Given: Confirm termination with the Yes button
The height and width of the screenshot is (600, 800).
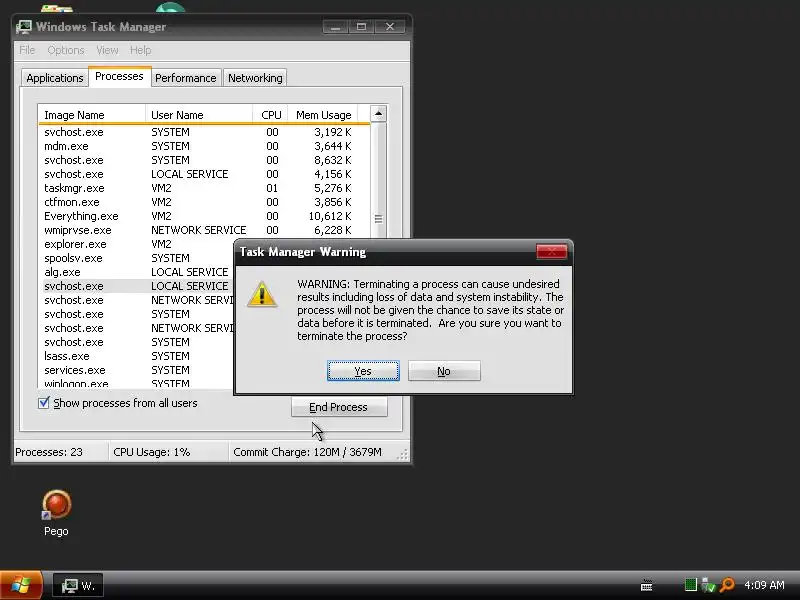Looking at the screenshot, I should click(363, 371).
